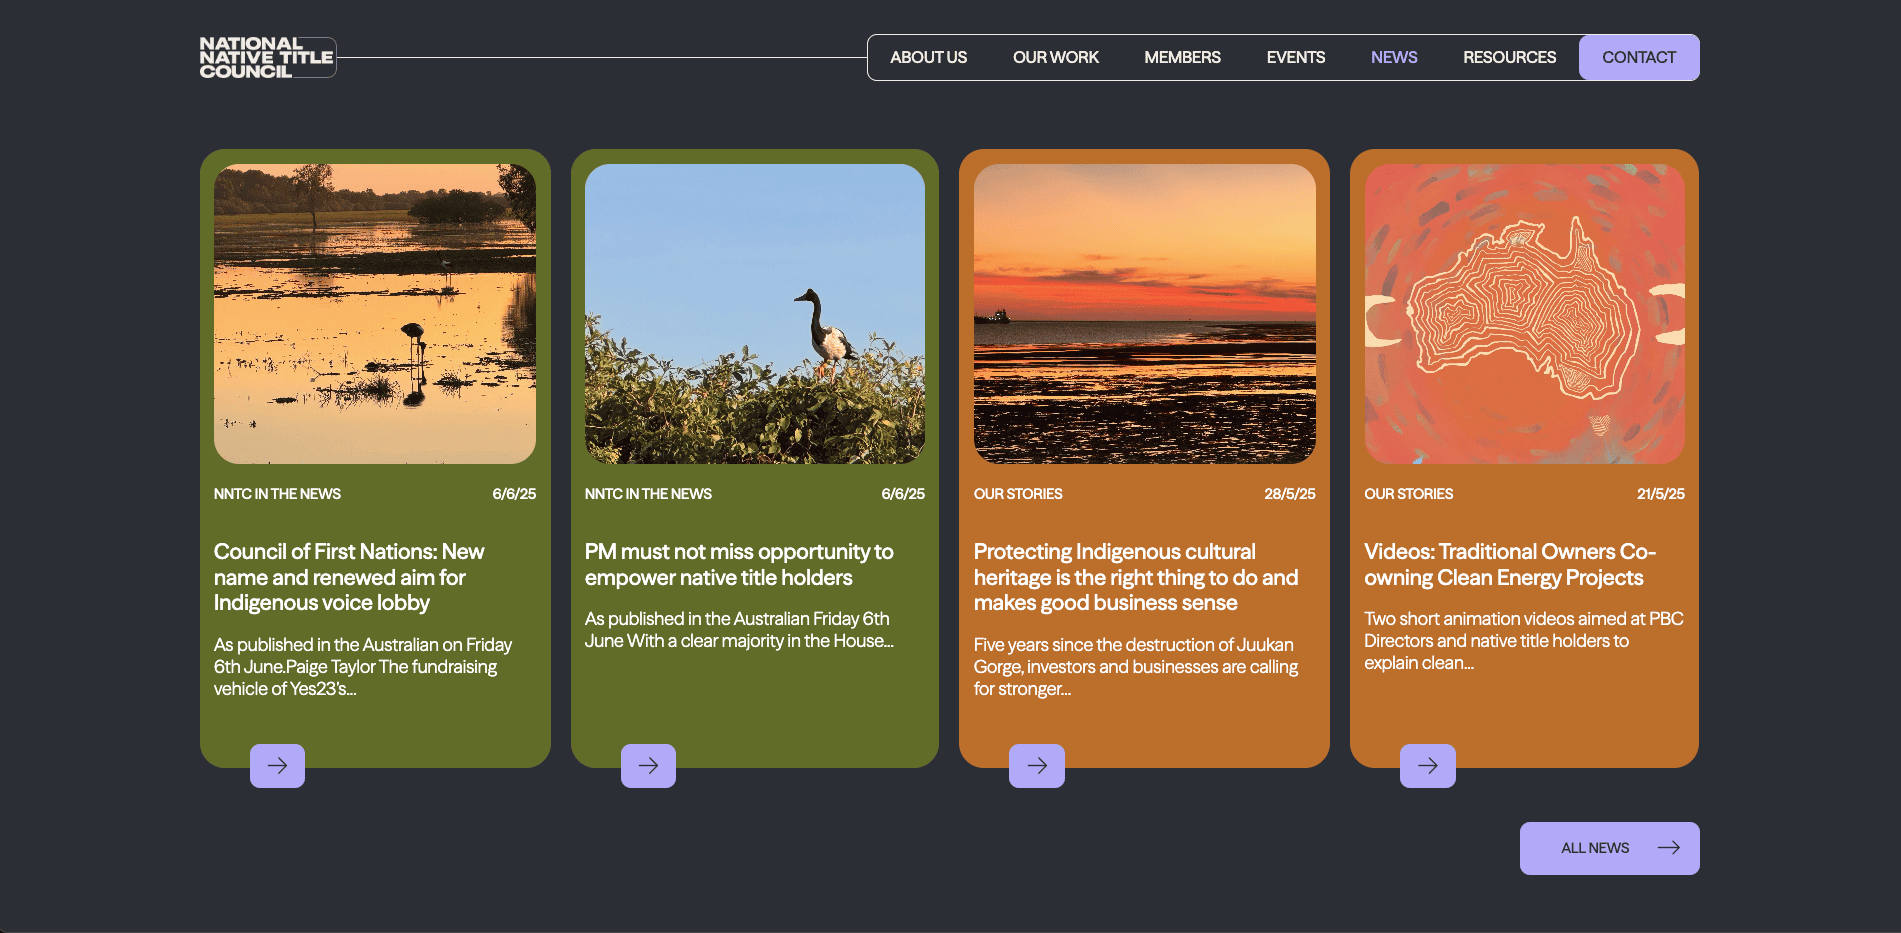Click arrow button on PM must not miss card
Screen dimensions: 1901x933
coord(648,766)
